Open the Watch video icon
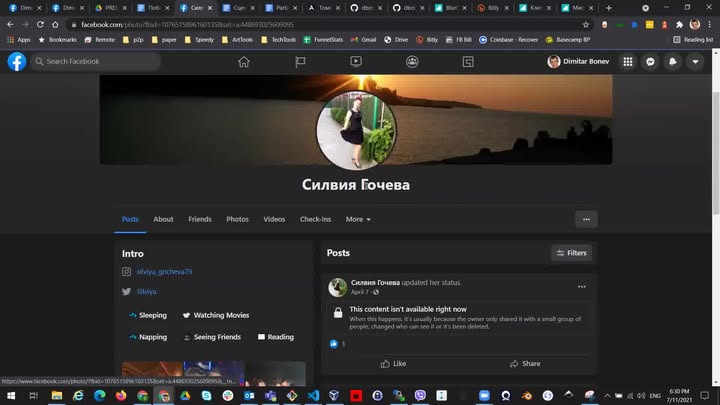The image size is (720, 405). pyautogui.click(x=356, y=62)
